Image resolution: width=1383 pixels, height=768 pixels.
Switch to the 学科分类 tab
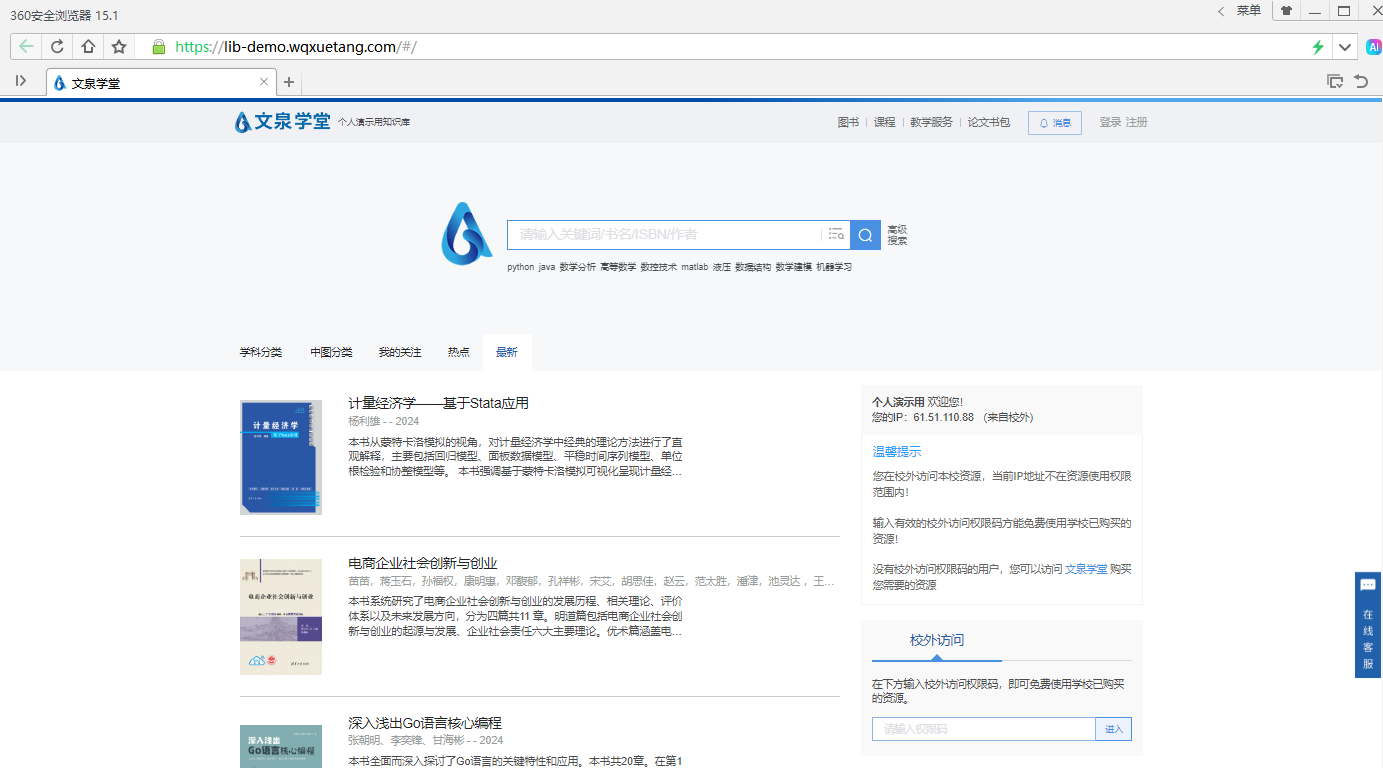pos(260,353)
